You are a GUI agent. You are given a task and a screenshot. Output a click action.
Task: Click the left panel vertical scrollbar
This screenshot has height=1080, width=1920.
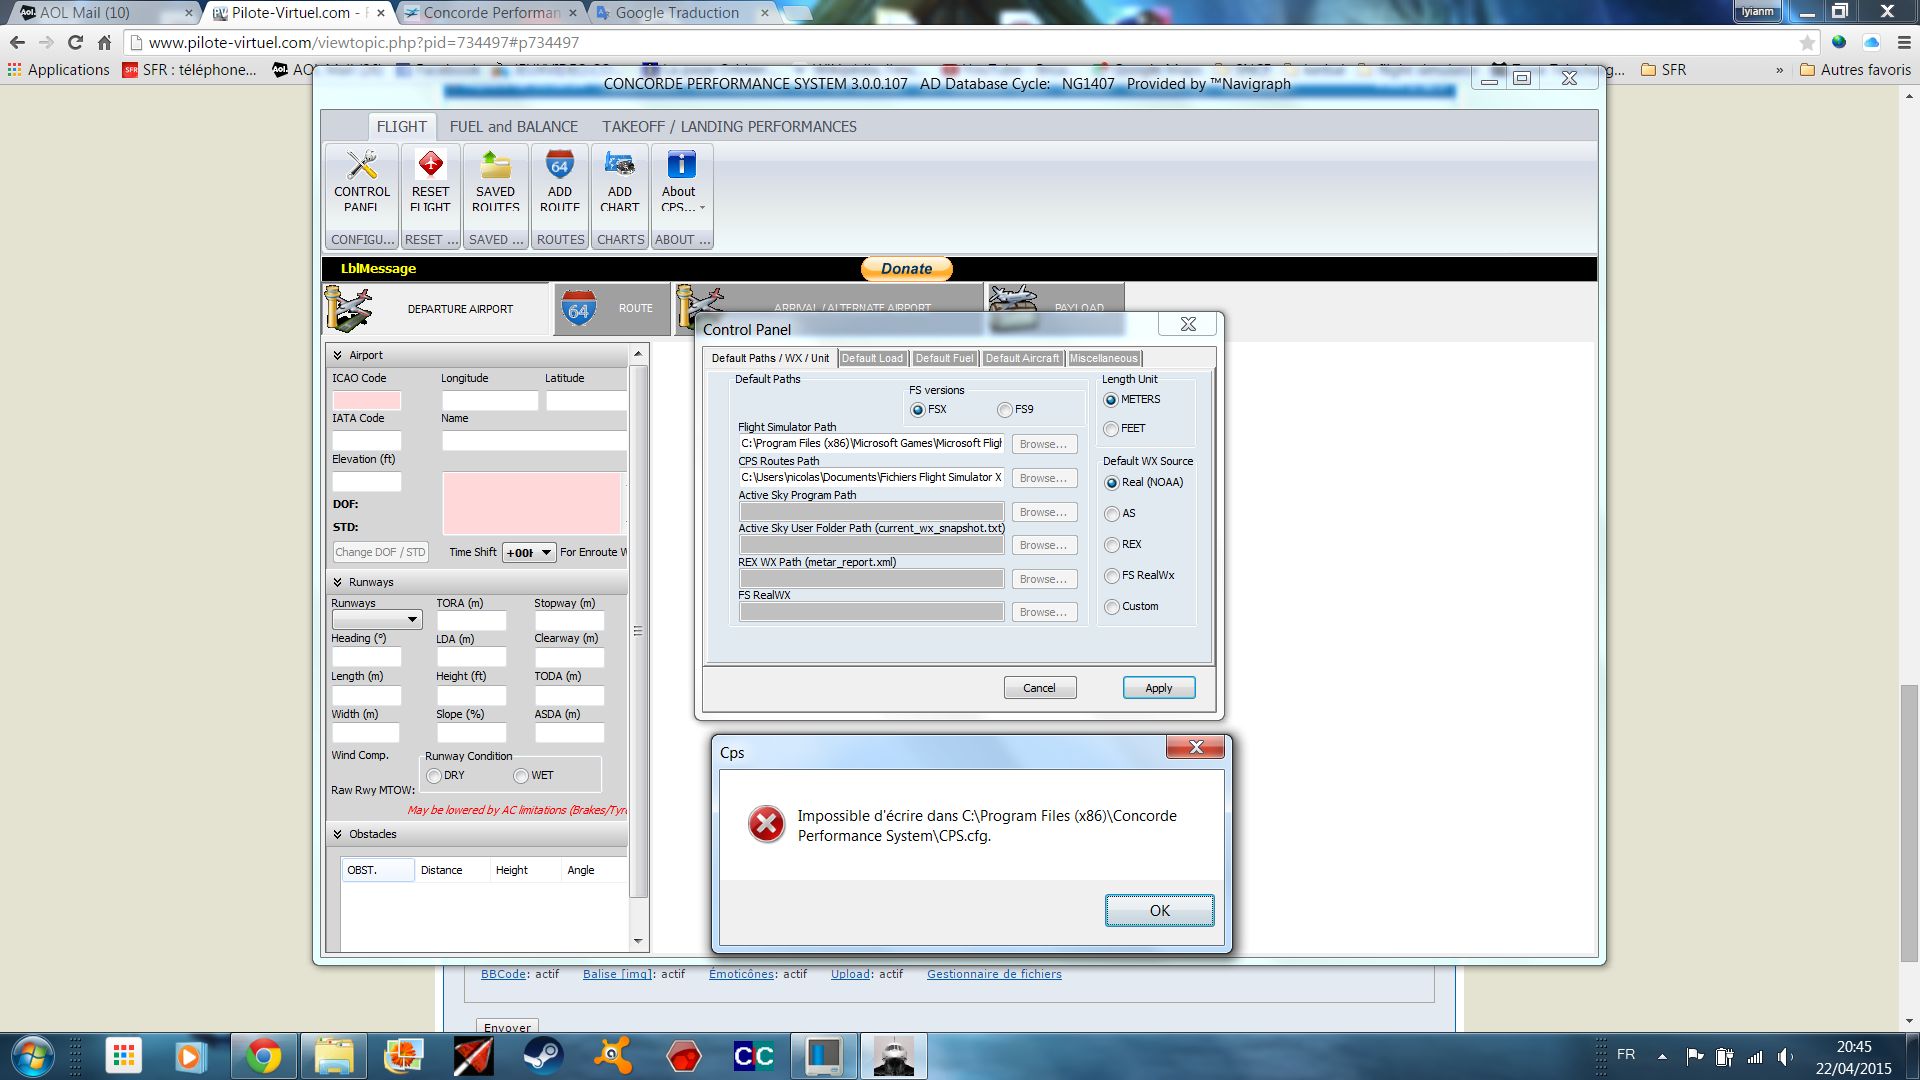coord(638,630)
